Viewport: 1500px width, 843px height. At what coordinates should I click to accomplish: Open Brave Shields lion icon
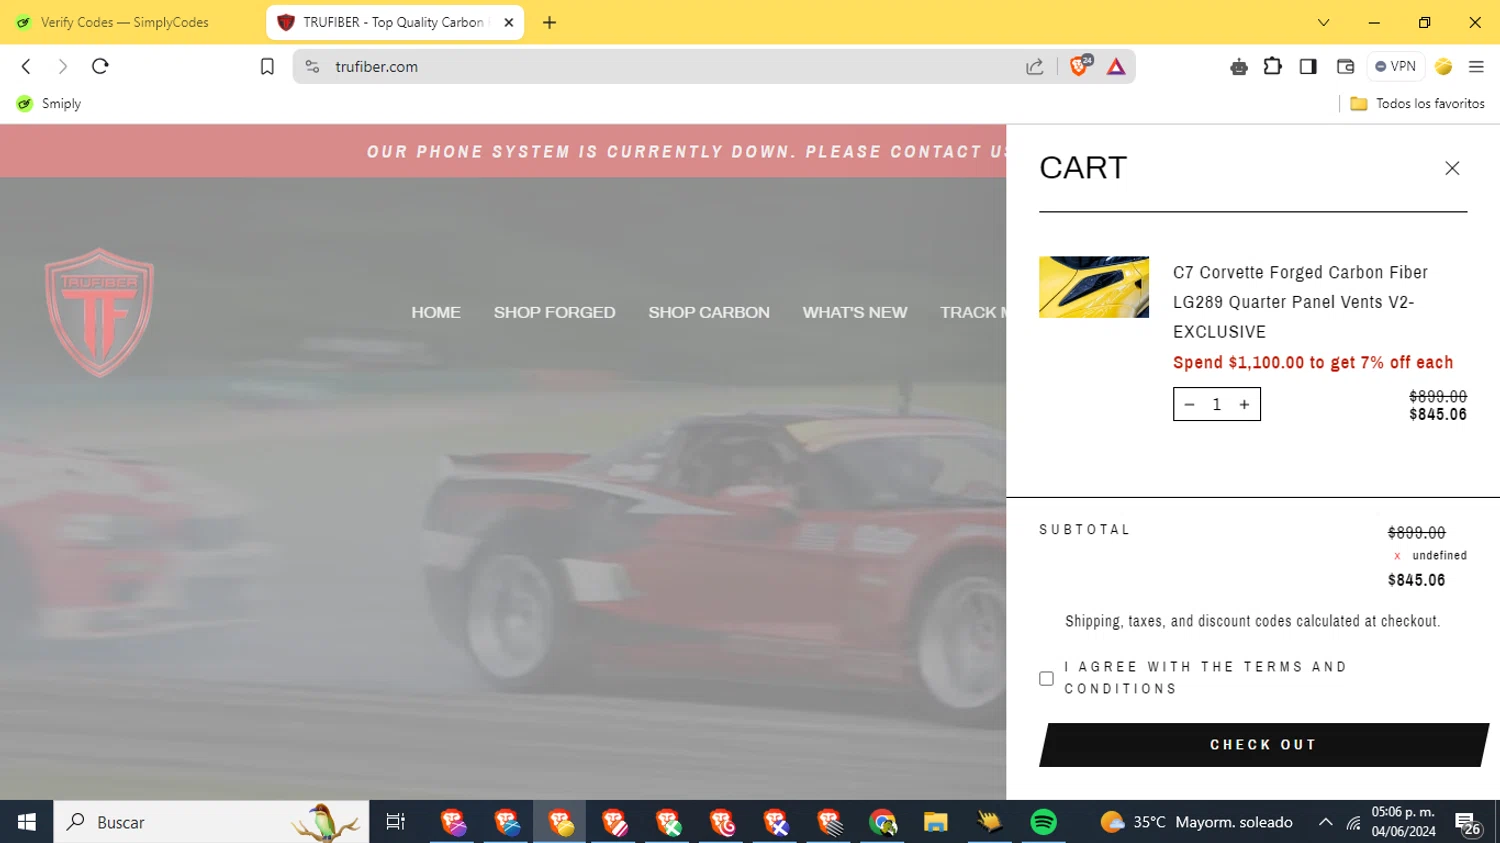click(1080, 67)
